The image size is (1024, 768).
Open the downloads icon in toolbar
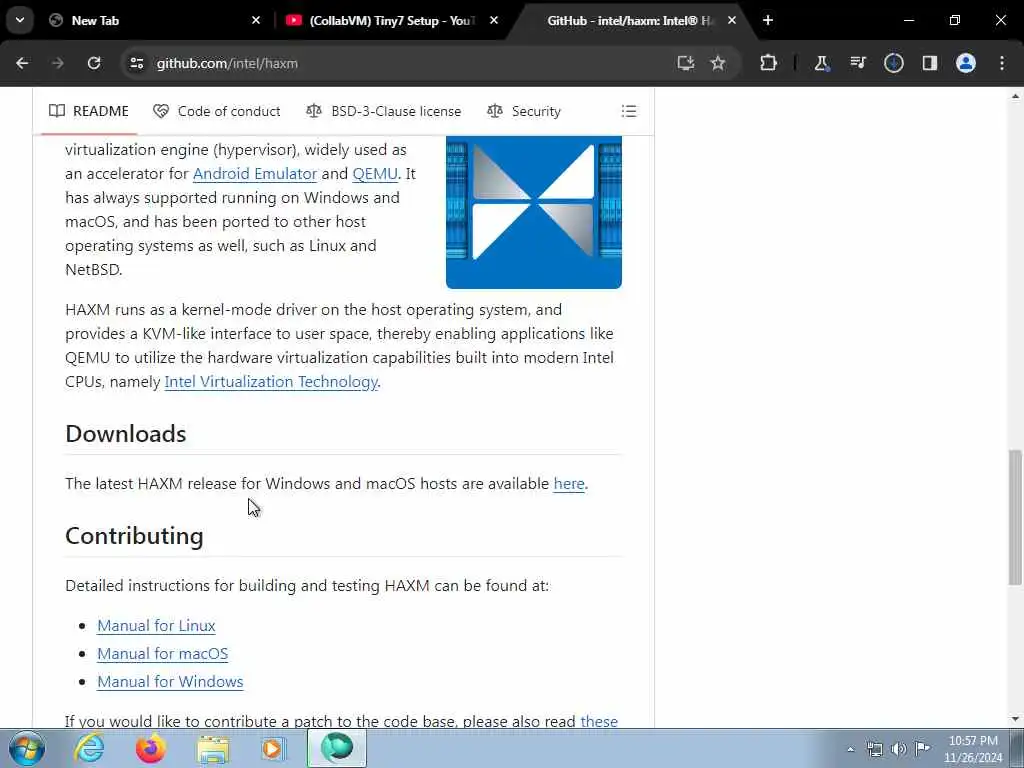click(893, 63)
